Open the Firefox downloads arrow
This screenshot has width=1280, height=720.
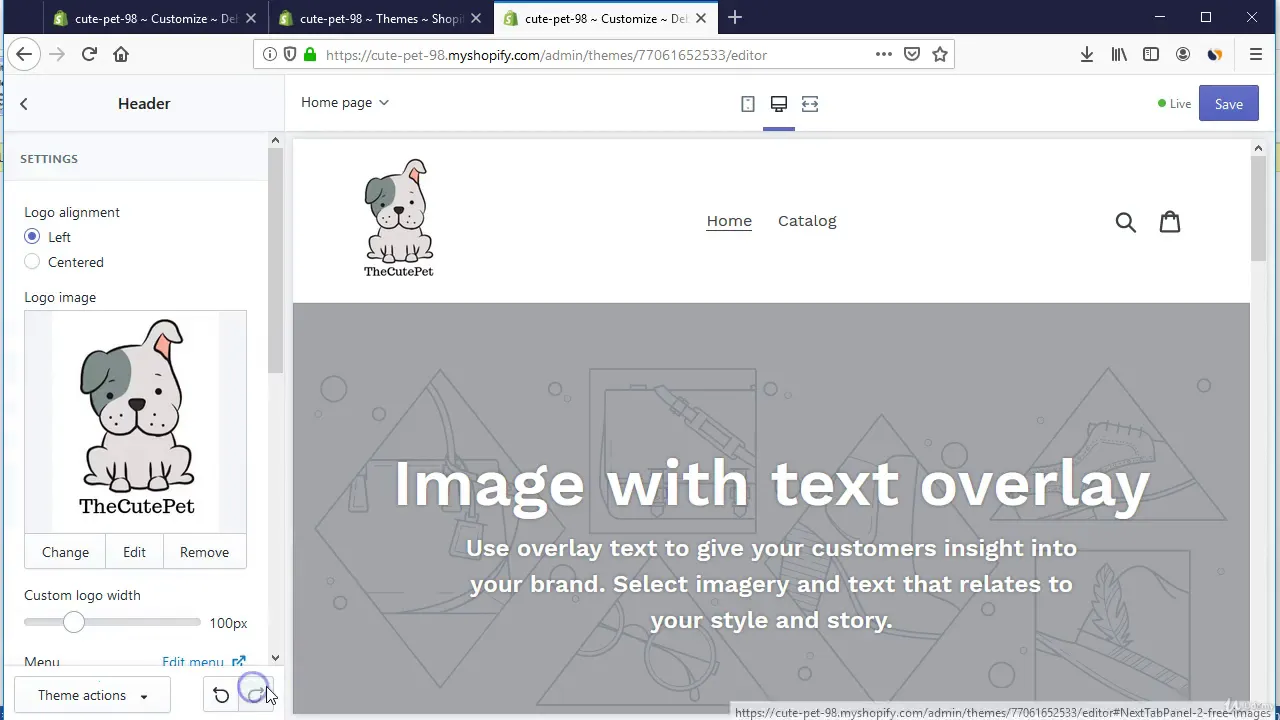pos(1087,55)
